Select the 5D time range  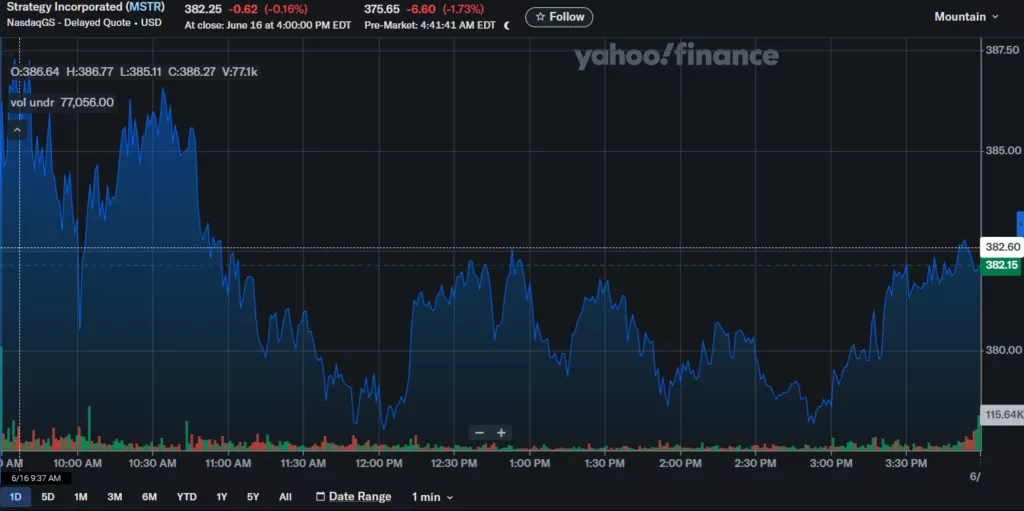click(48, 497)
